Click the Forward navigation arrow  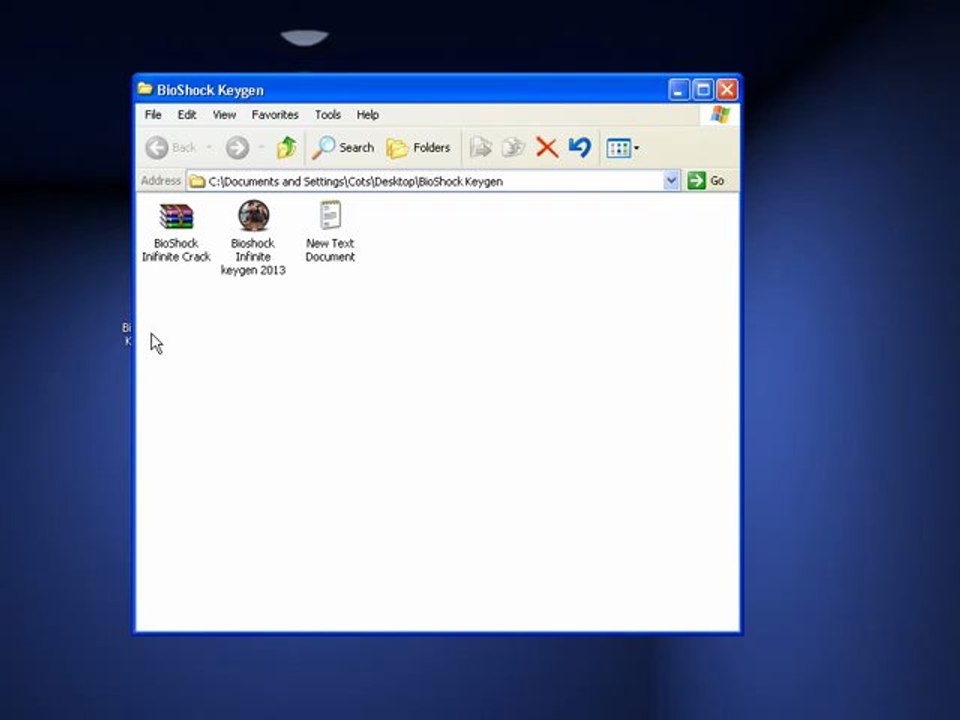[x=237, y=148]
